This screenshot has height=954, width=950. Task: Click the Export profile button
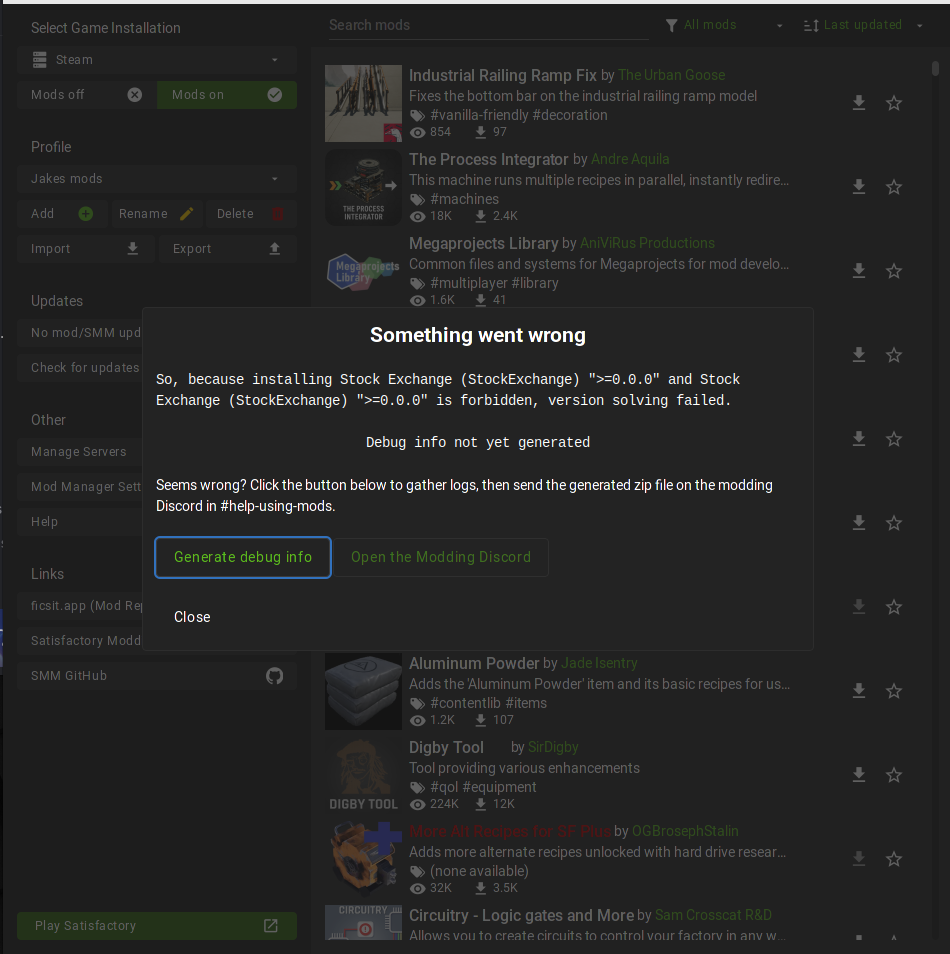coord(228,249)
